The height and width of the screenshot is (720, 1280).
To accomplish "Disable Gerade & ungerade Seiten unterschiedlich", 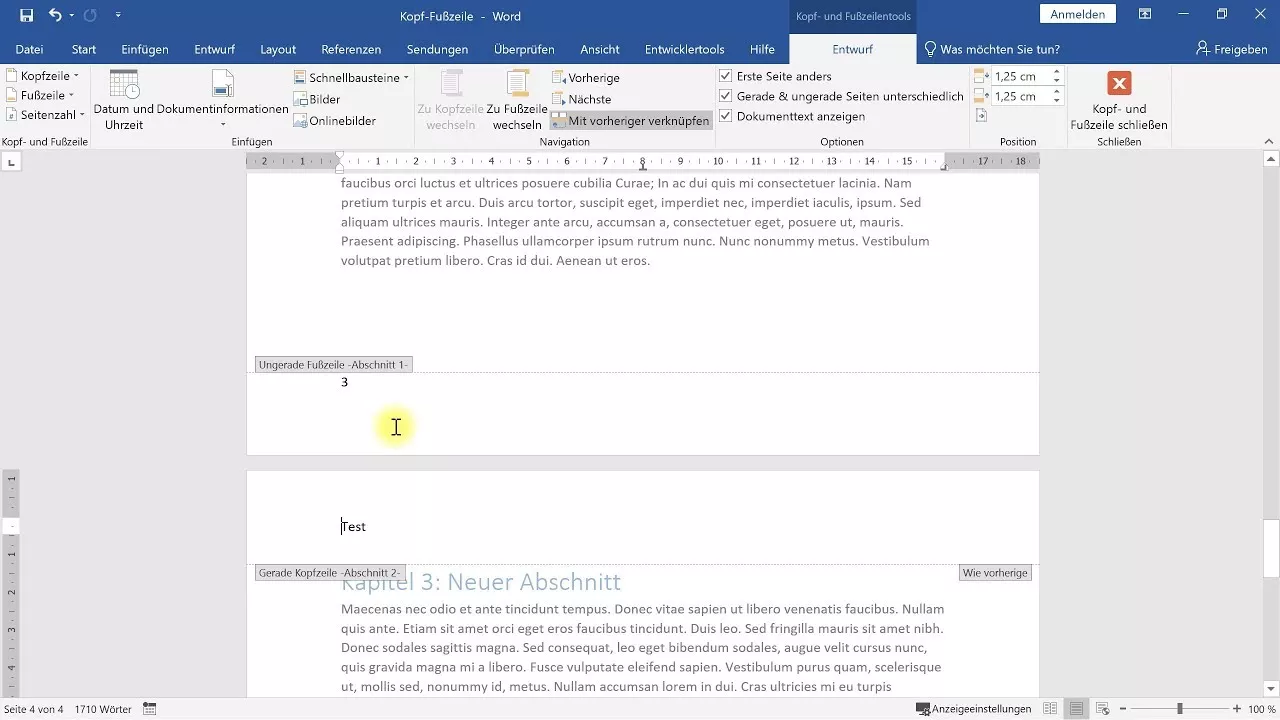I will pyautogui.click(x=725, y=96).
